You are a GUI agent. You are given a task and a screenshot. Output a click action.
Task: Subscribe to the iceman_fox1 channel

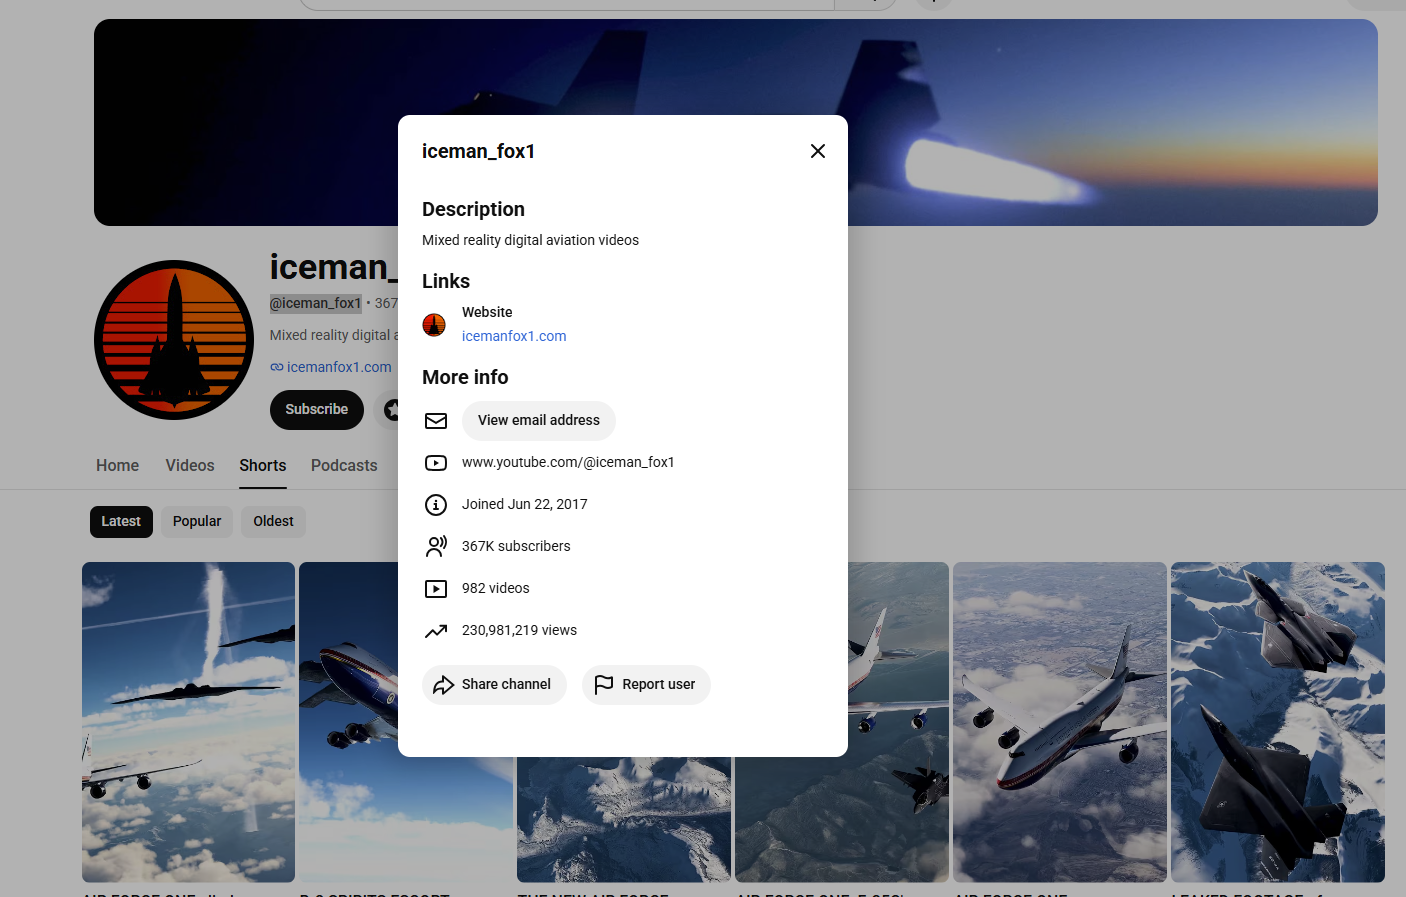point(317,410)
